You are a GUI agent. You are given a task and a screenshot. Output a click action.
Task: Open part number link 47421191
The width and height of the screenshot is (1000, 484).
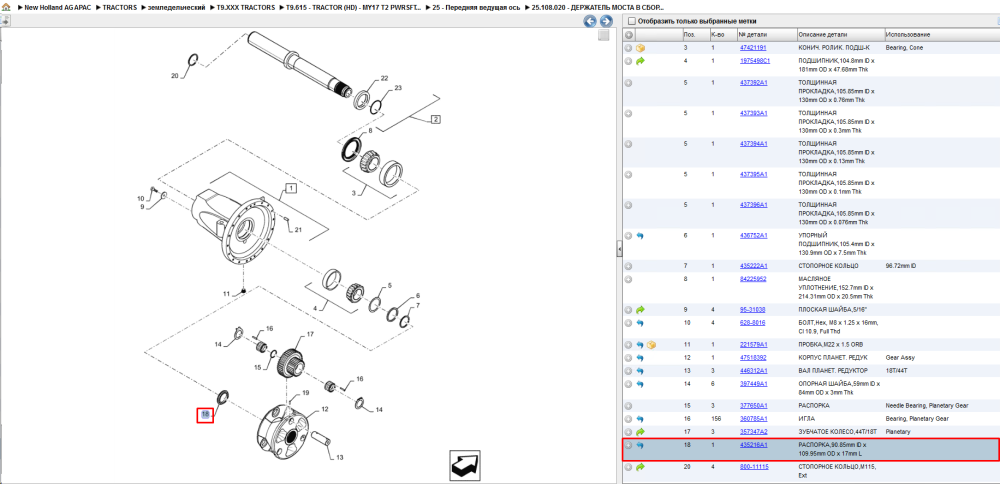pyautogui.click(x=753, y=48)
